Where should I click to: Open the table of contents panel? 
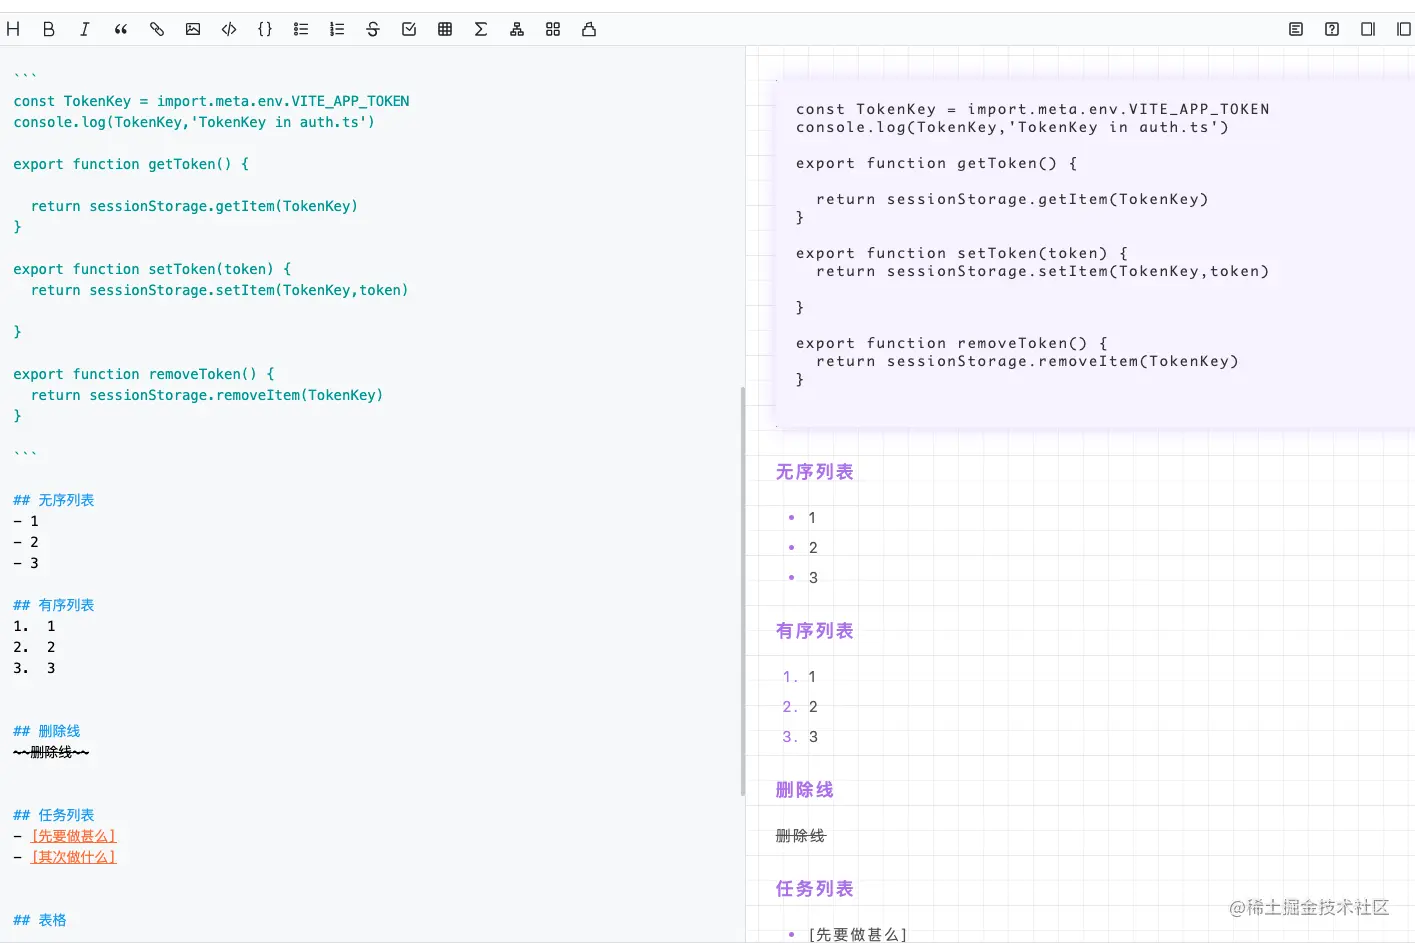tap(1296, 29)
